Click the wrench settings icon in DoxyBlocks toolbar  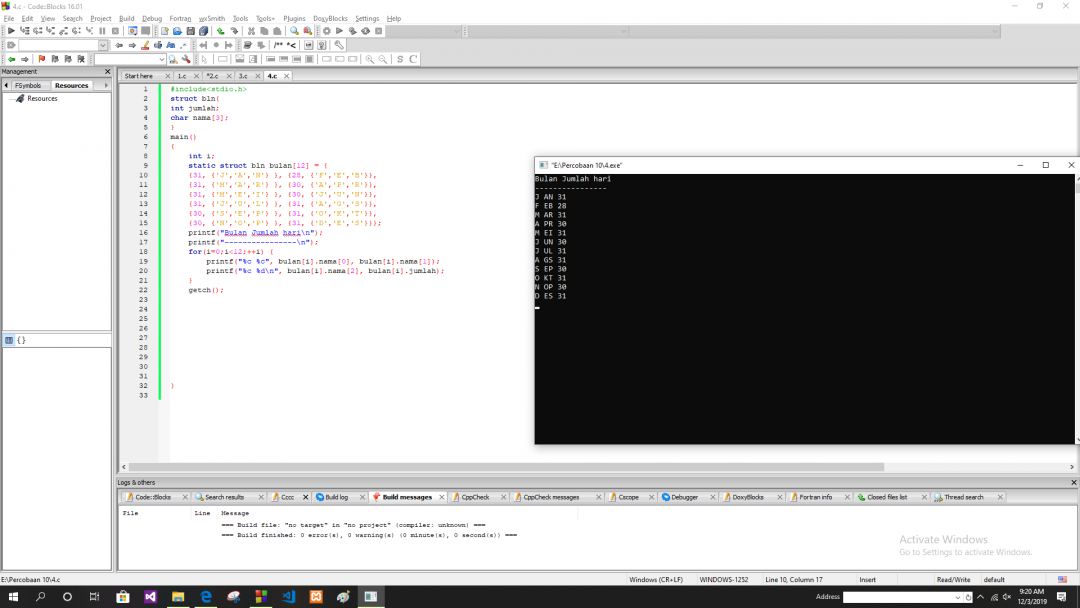point(339,45)
